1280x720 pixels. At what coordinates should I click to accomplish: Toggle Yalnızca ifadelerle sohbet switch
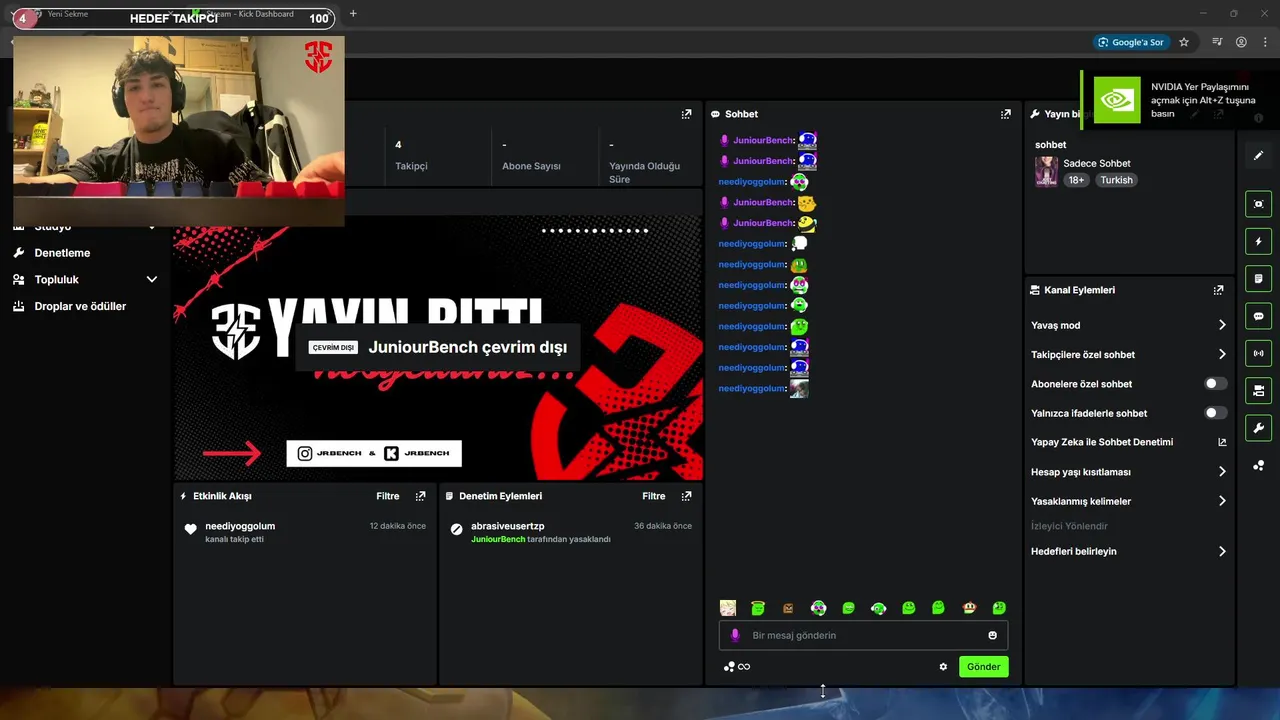(1215, 413)
